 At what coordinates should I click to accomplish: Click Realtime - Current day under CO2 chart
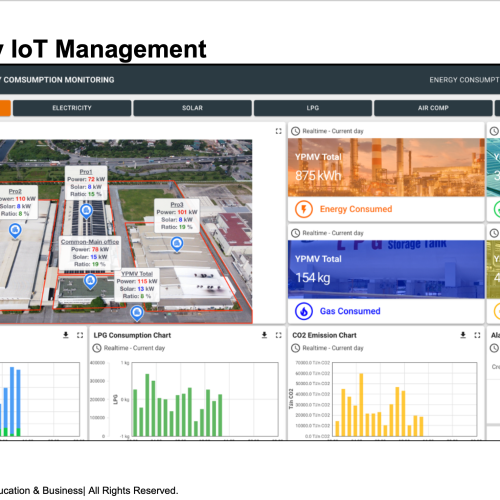coord(333,348)
